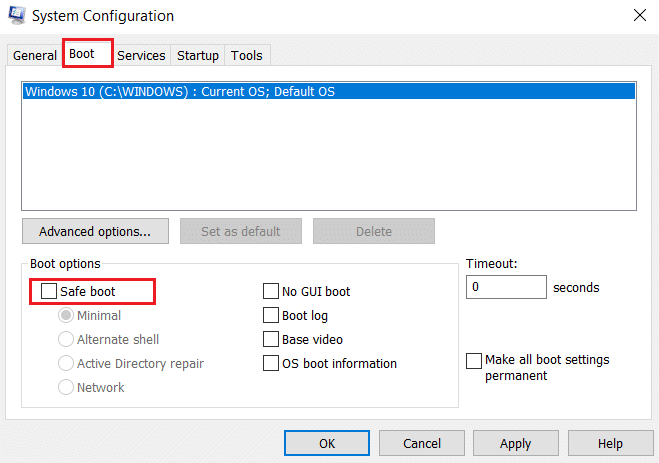659x463 pixels.
Task: Check Make all boot settings permanent
Action: (474, 361)
